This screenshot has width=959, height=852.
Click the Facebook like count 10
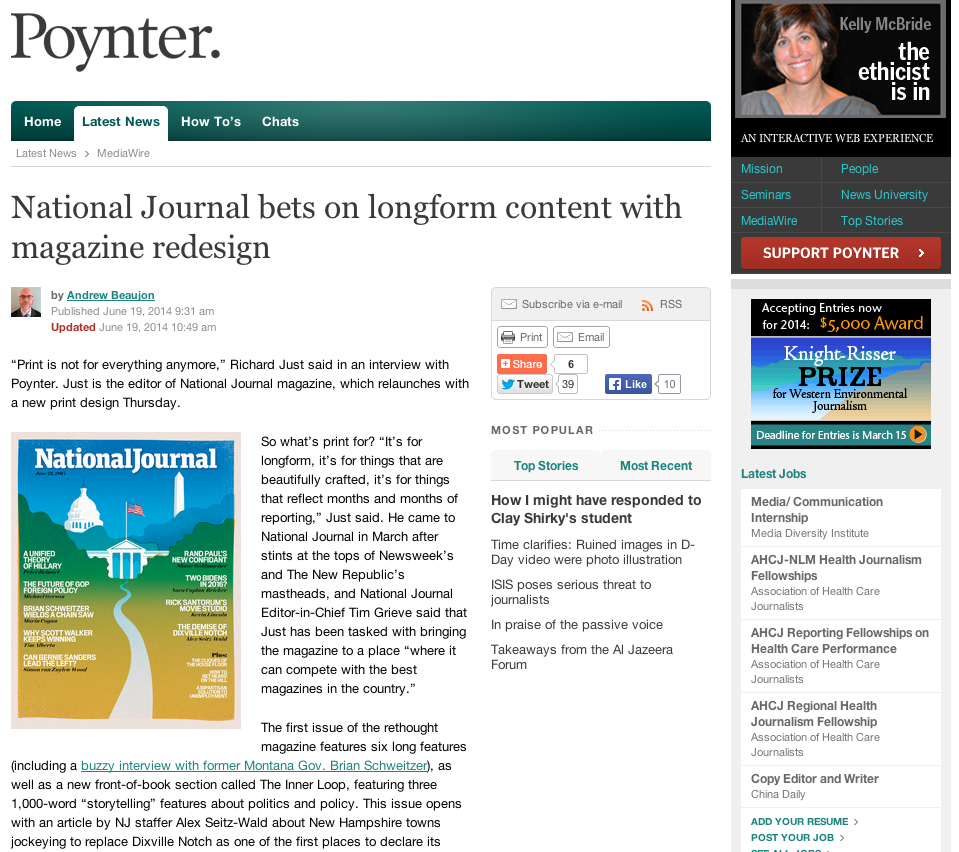coord(670,384)
